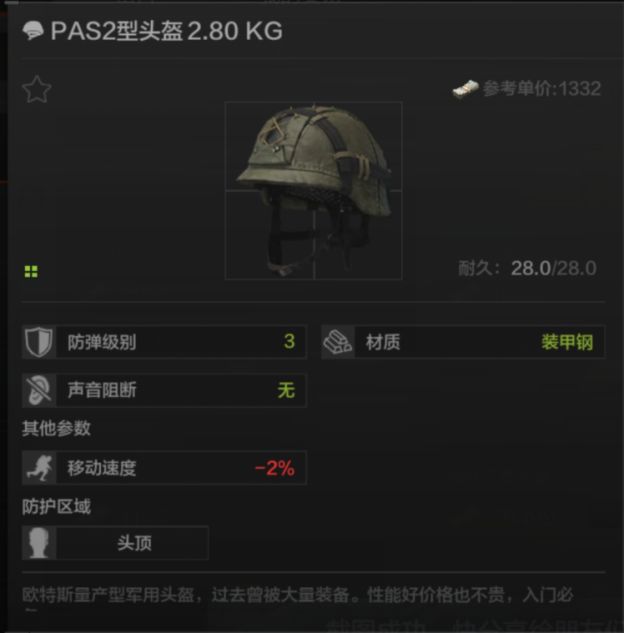624x633 pixels.
Task: Click the helmet icon beside PAS2 title
Action: pyautogui.click(x=33, y=31)
